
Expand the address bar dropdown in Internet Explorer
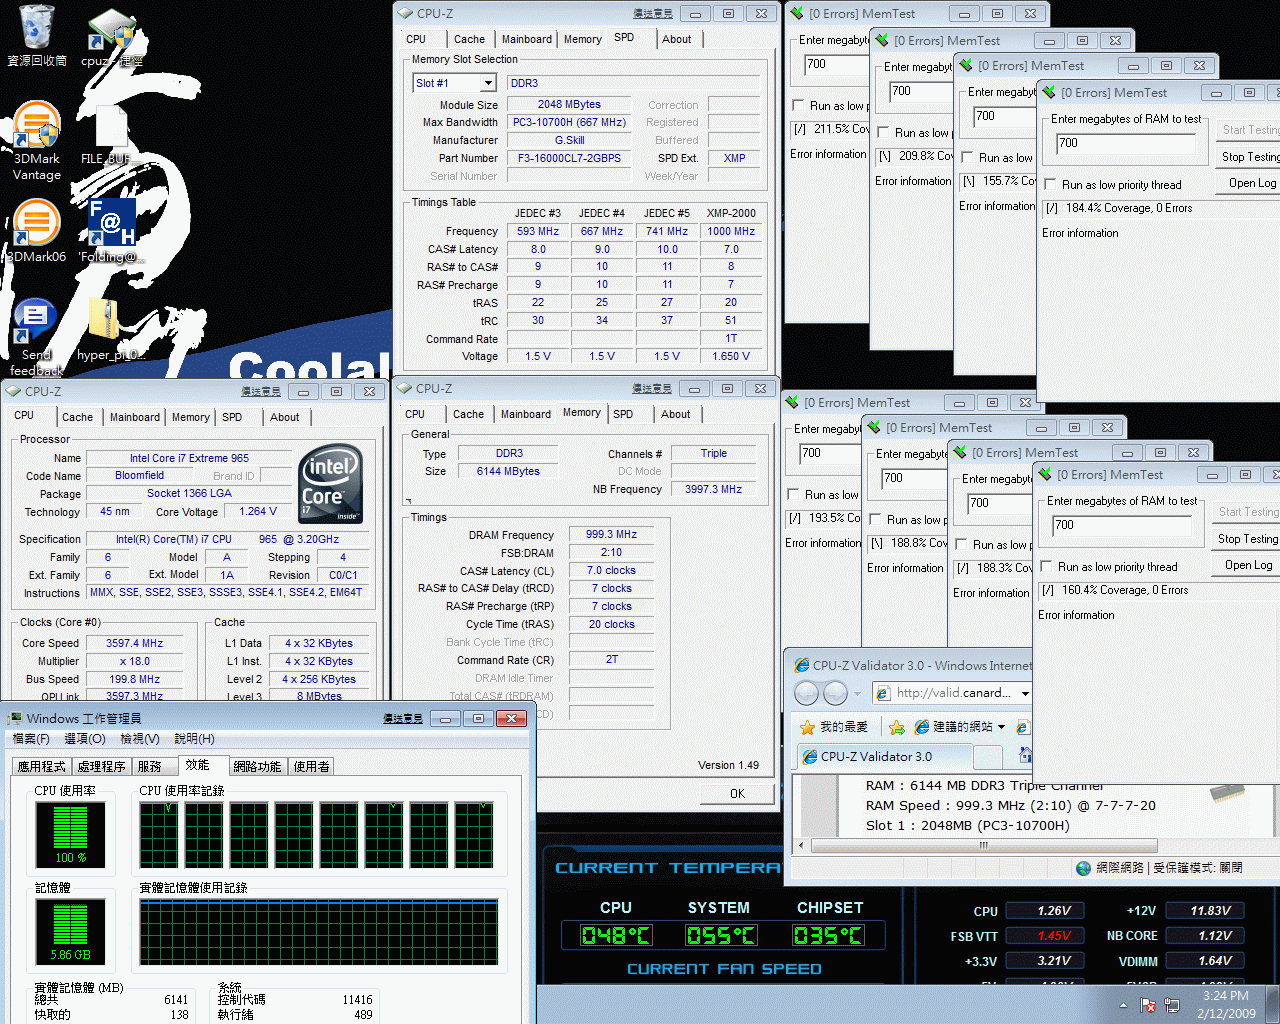(x=1025, y=693)
